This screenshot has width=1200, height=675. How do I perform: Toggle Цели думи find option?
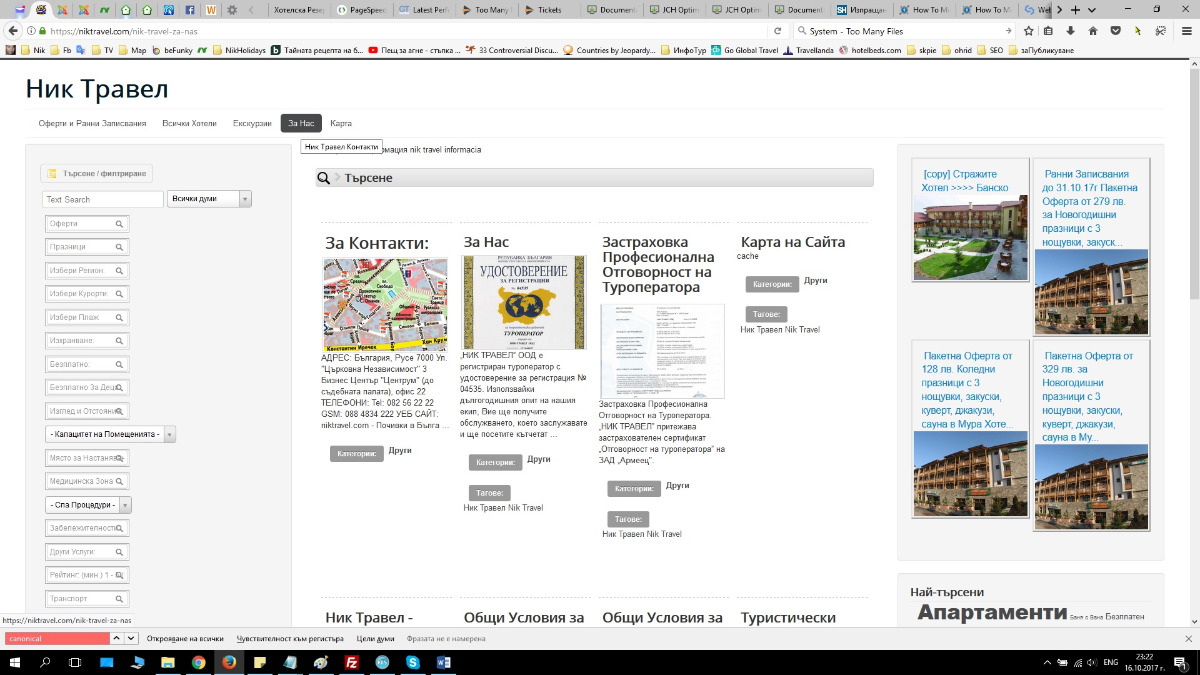375,638
